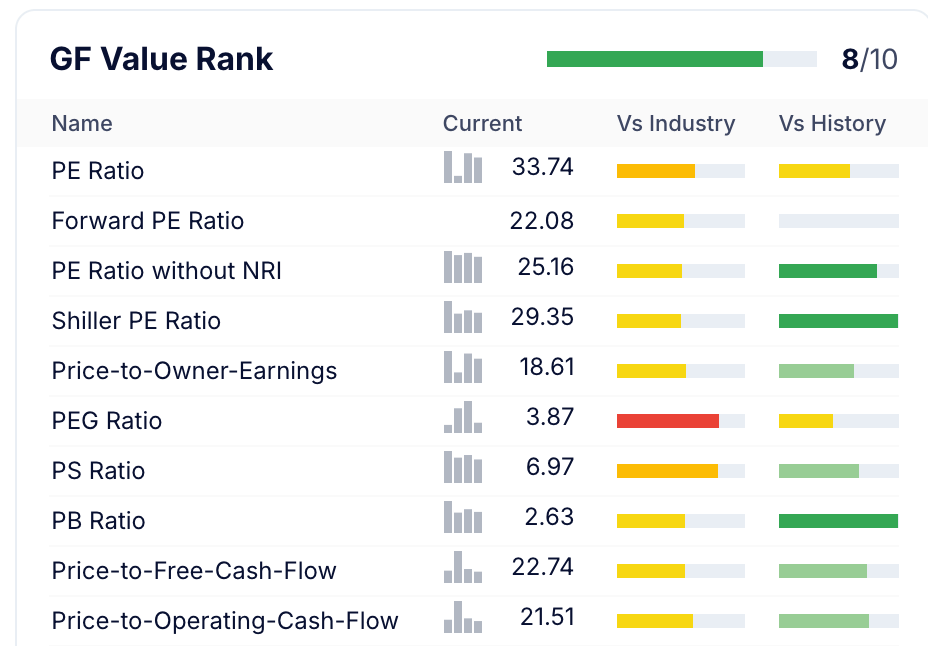The image size is (928, 646).
Task: Click the PEG Ratio value 3.87
Action: 550,417
